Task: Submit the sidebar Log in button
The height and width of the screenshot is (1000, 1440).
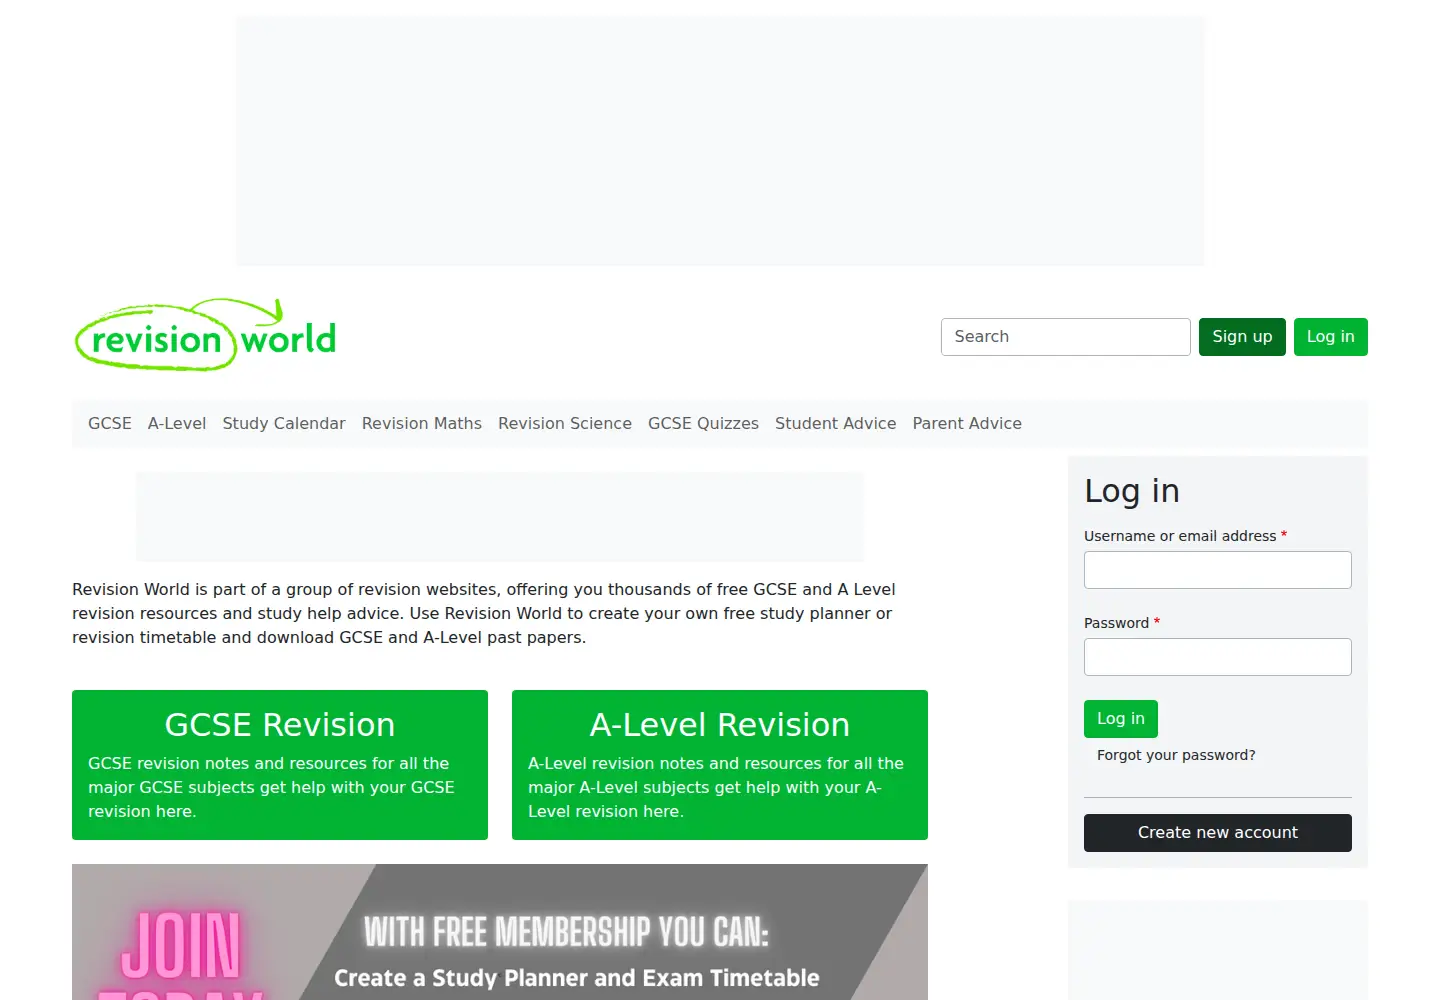Action: coord(1121,719)
